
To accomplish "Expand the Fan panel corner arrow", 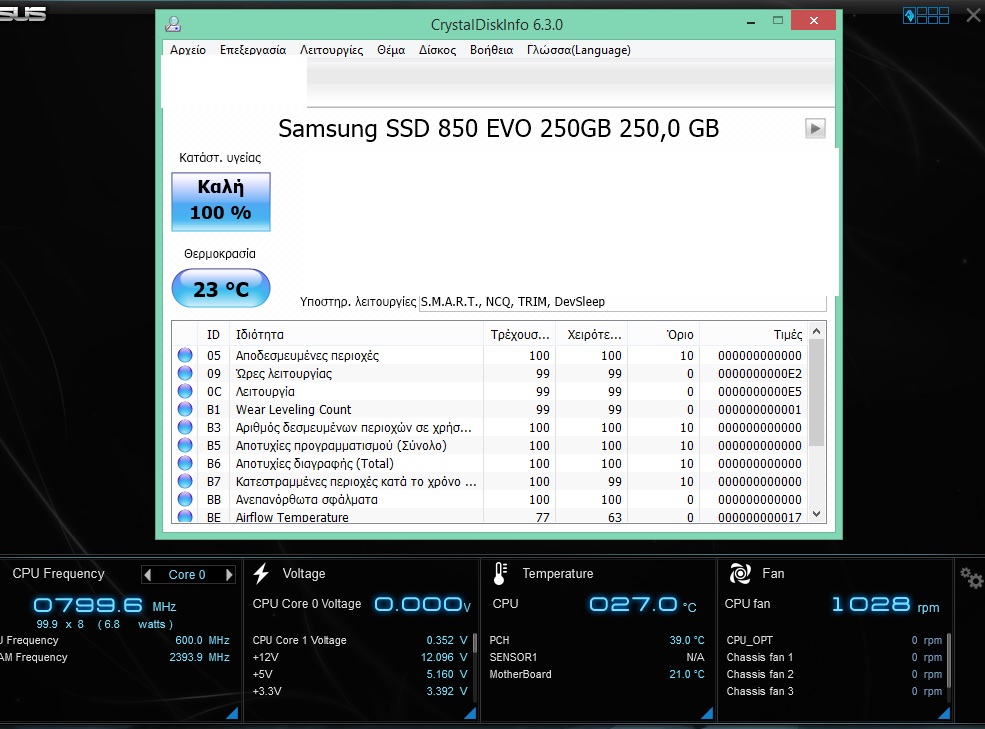I will pyautogui.click(x=944, y=712).
